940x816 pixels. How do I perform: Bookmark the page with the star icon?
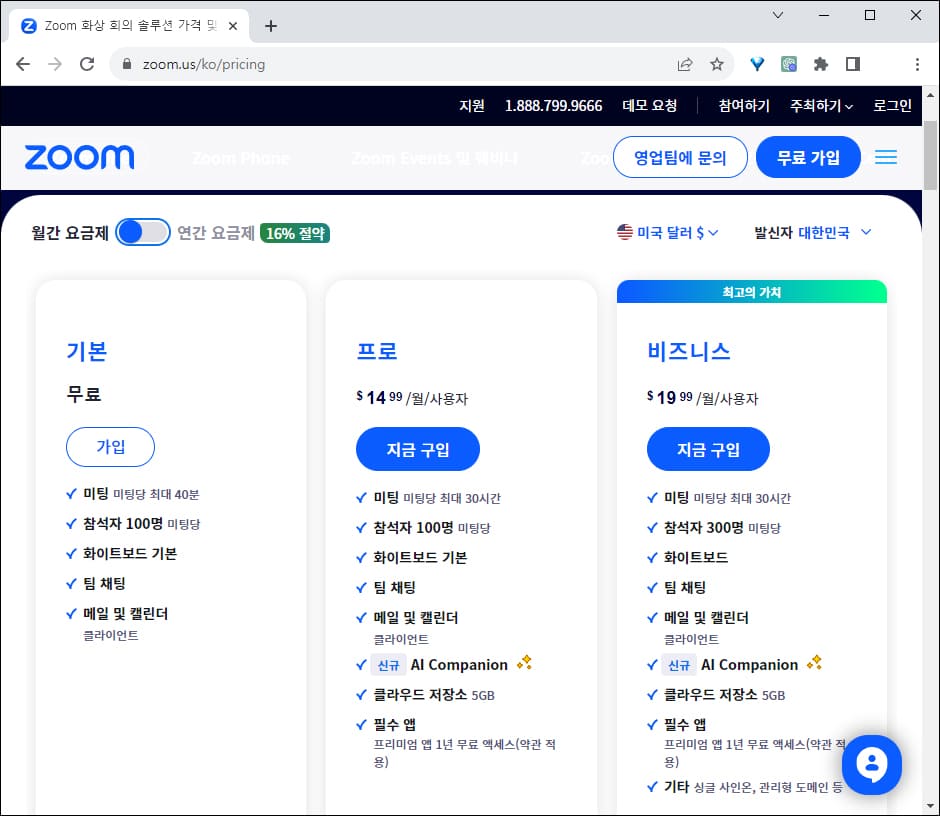(x=717, y=63)
